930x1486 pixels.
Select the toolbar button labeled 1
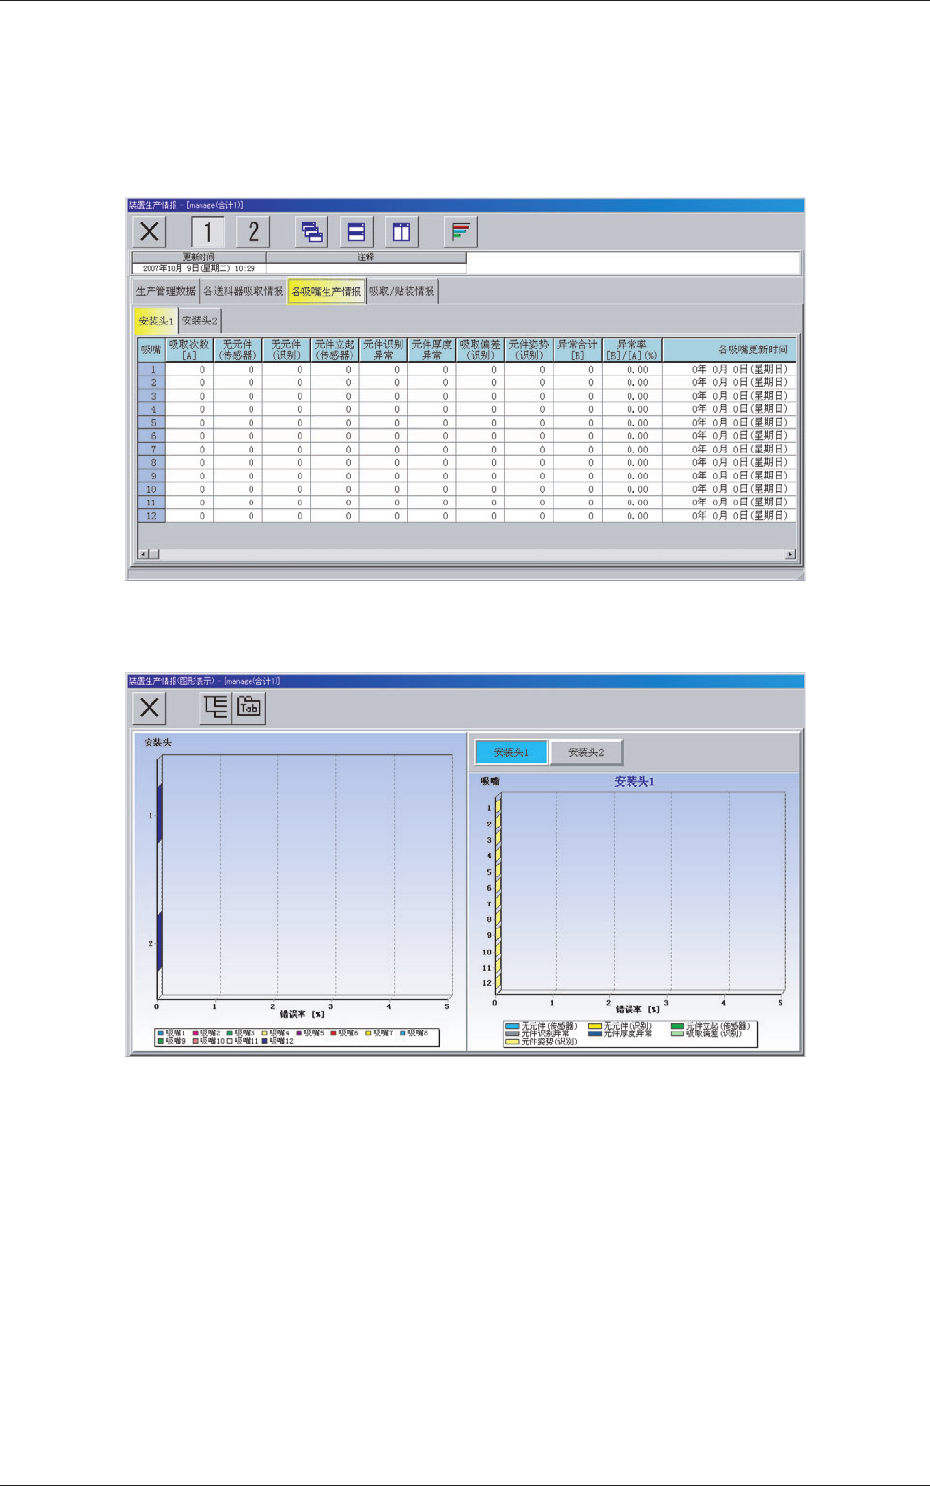[208, 232]
